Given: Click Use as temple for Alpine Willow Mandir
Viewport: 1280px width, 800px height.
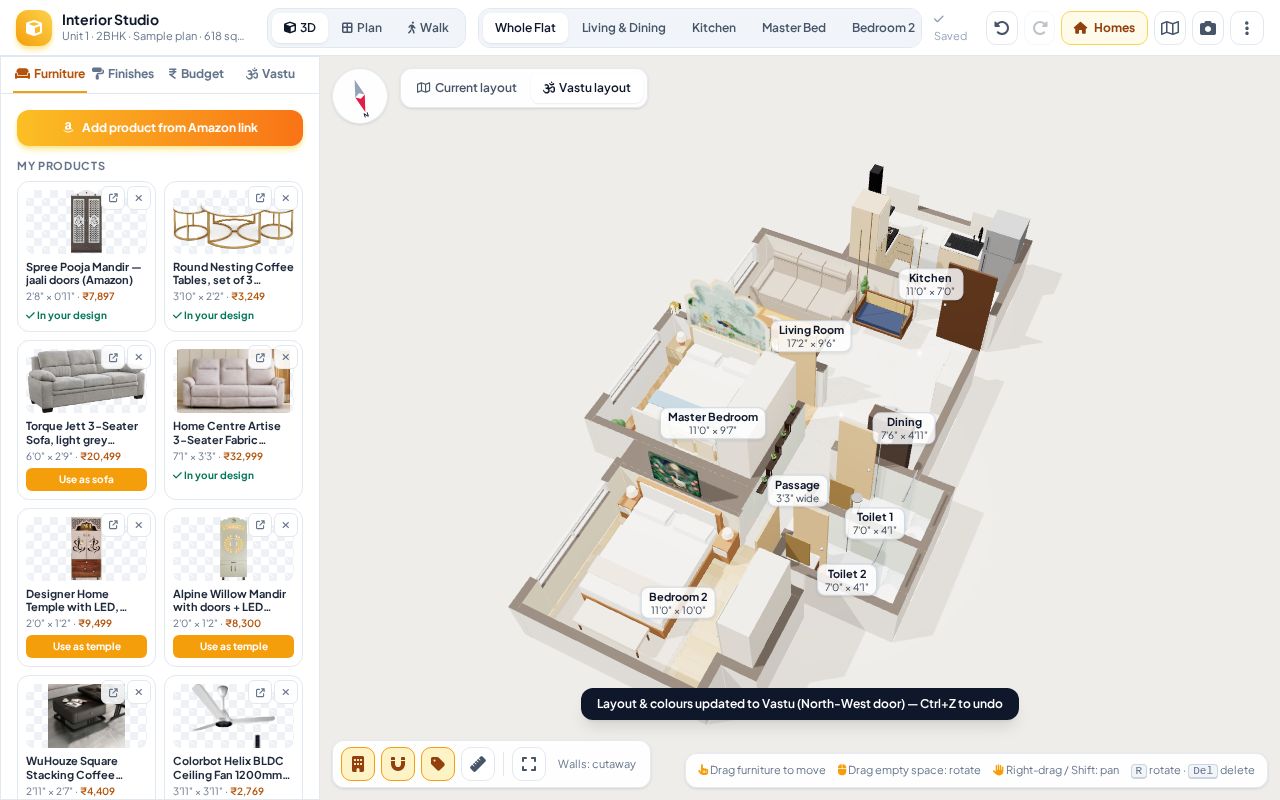Looking at the screenshot, I should tap(233, 647).
